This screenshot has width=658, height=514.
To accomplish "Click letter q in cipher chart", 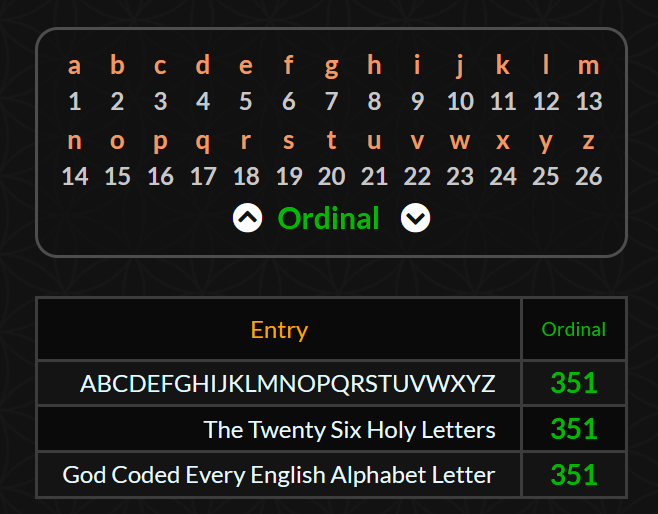I will click(203, 144).
